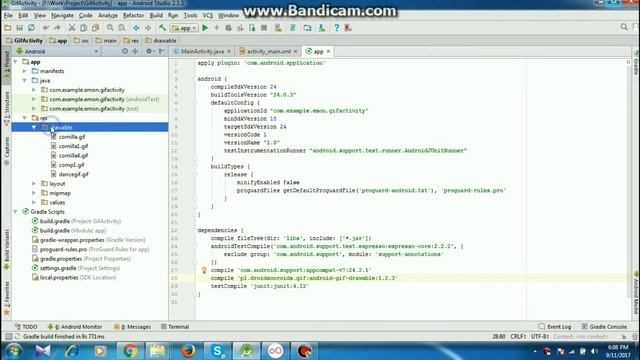Click the UTF-8 encoding in status bar
Screen dimensions: 640x360
(x=540, y=336)
